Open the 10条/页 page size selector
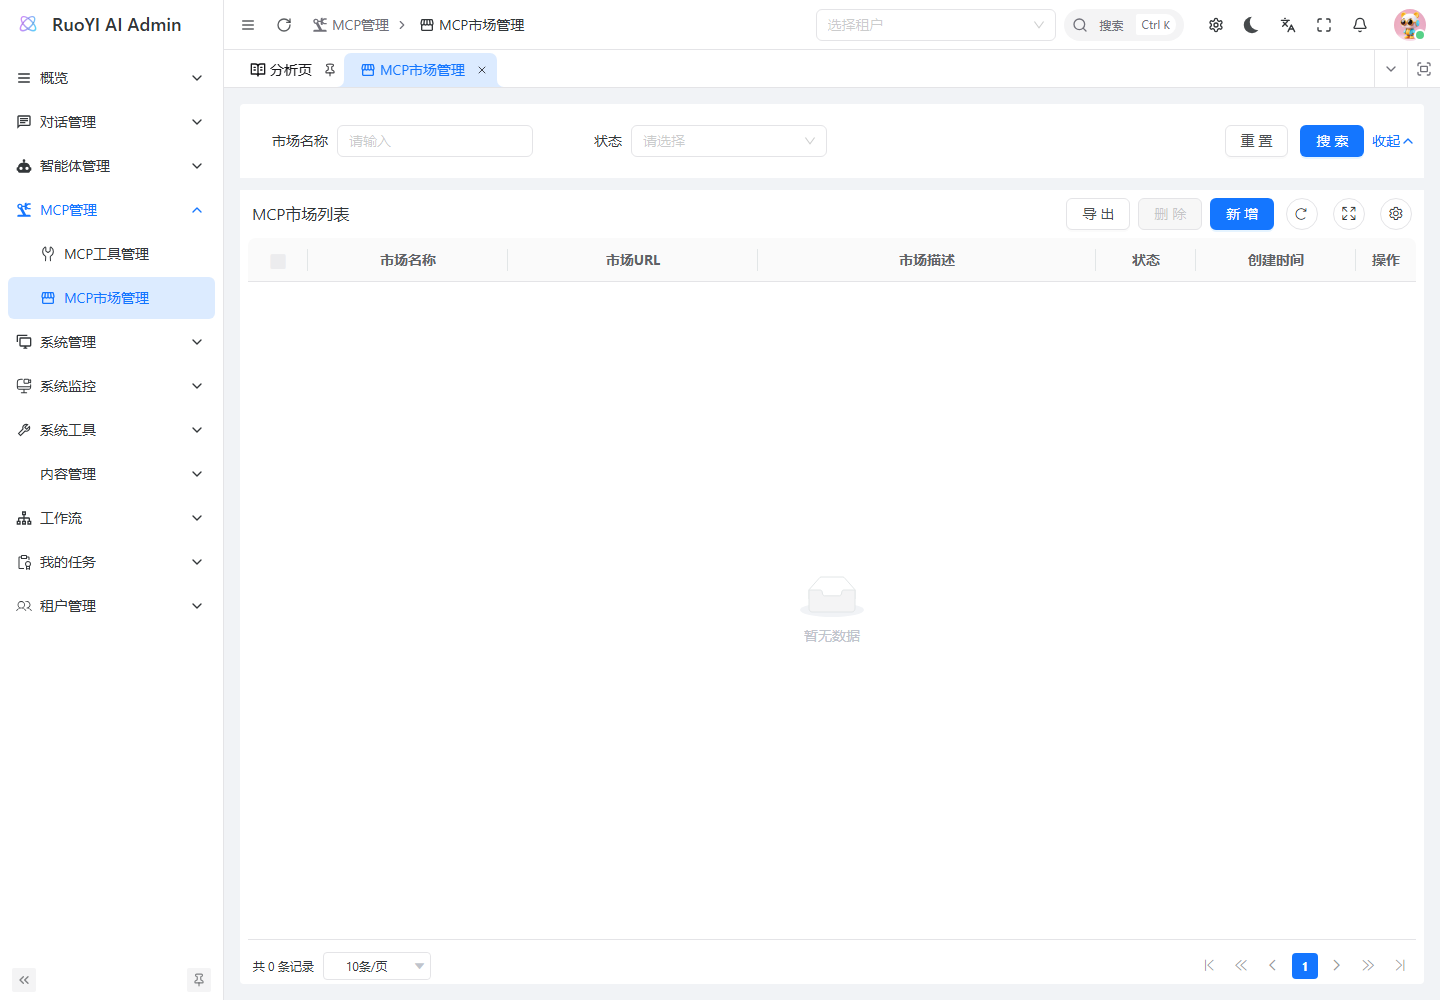Screen dimensions: 1440x1000 click(377, 966)
